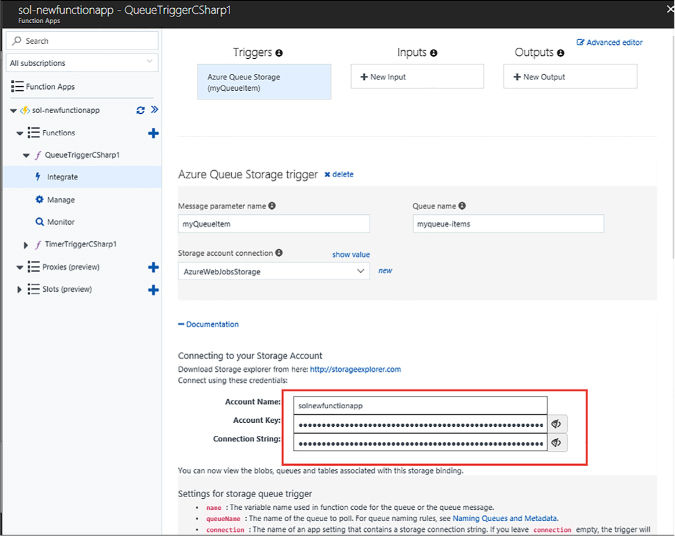Select the TimerTriggerCSharp1 function
The height and width of the screenshot is (536, 675).
[x=81, y=244]
